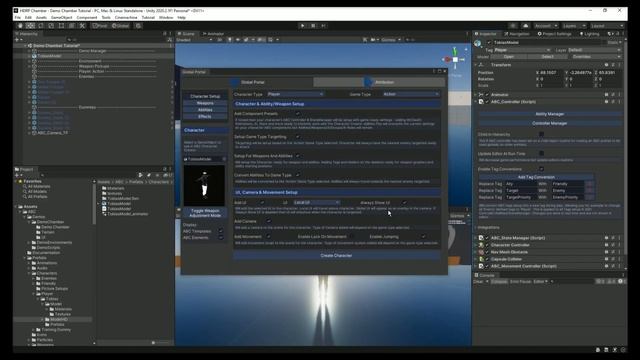Click Add Tag Conversion button
Image resolution: width=640 pixels, height=360 pixels.
[x=536, y=177]
